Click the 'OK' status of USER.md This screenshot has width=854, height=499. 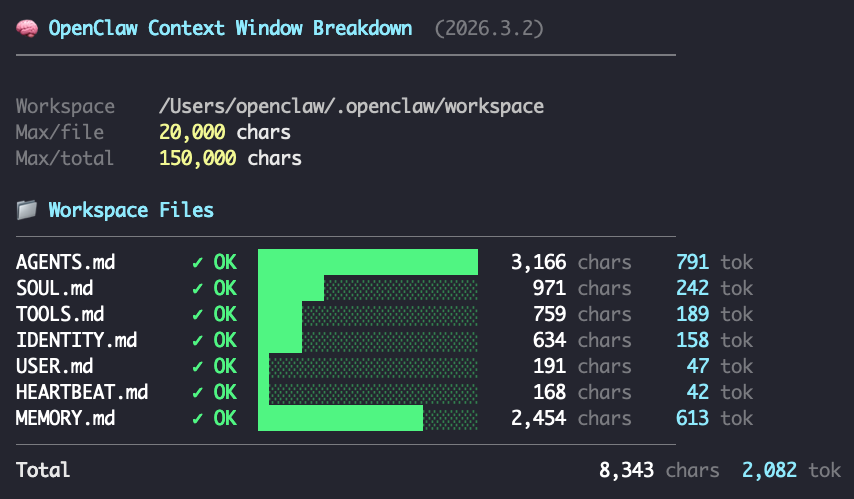pos(225,366)
